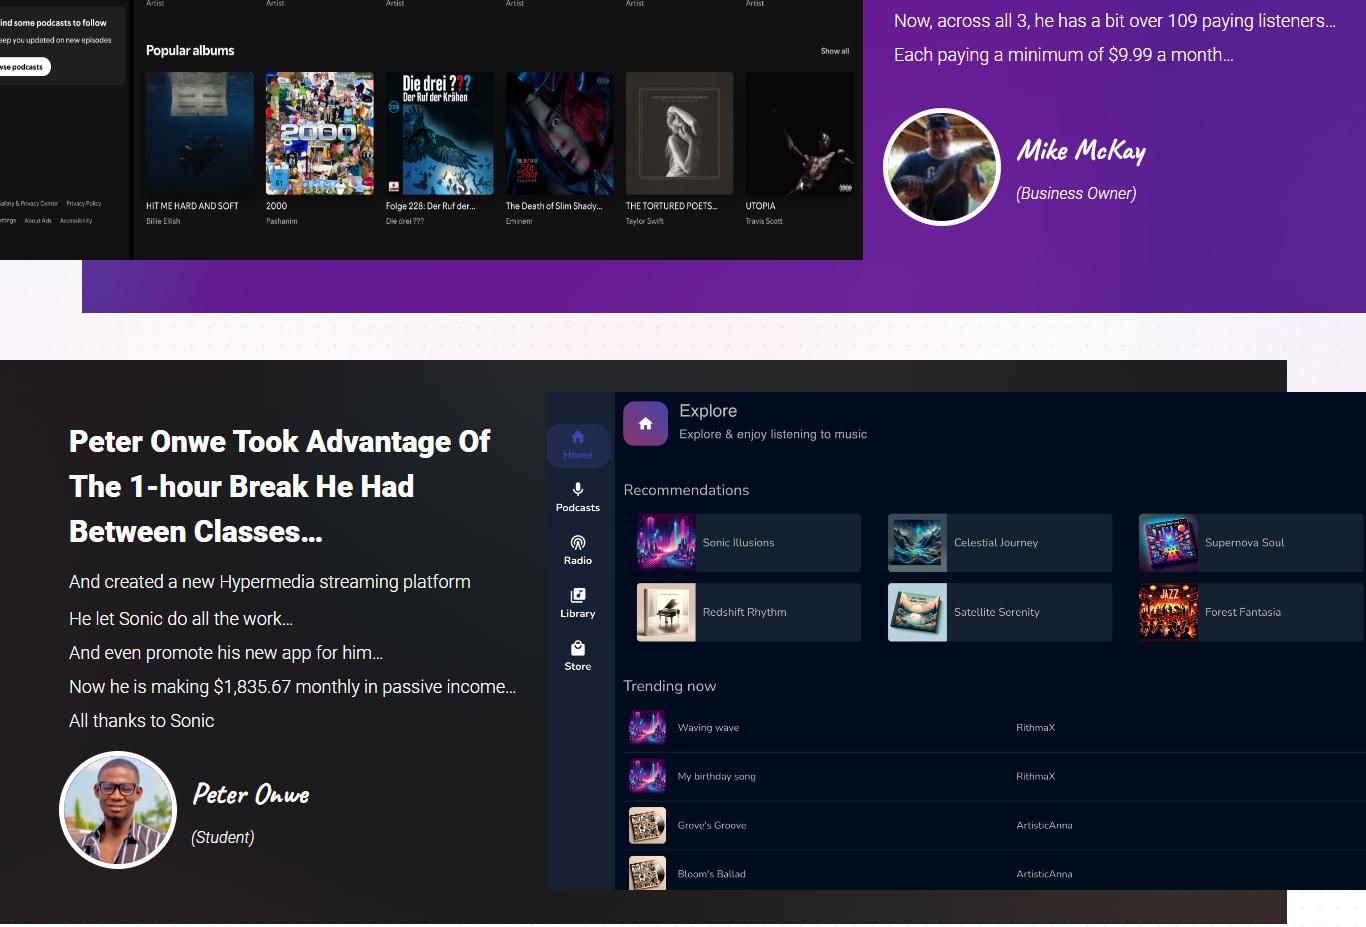Click the Travis Scott artist name
This screenshot has height=927, width=1366.
coord(764,221)
